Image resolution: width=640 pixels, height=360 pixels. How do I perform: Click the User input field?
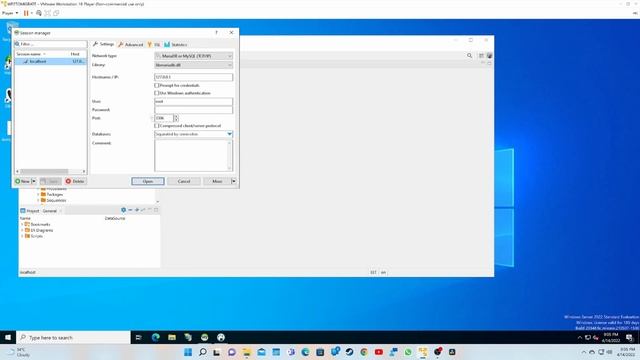[193, 101]
